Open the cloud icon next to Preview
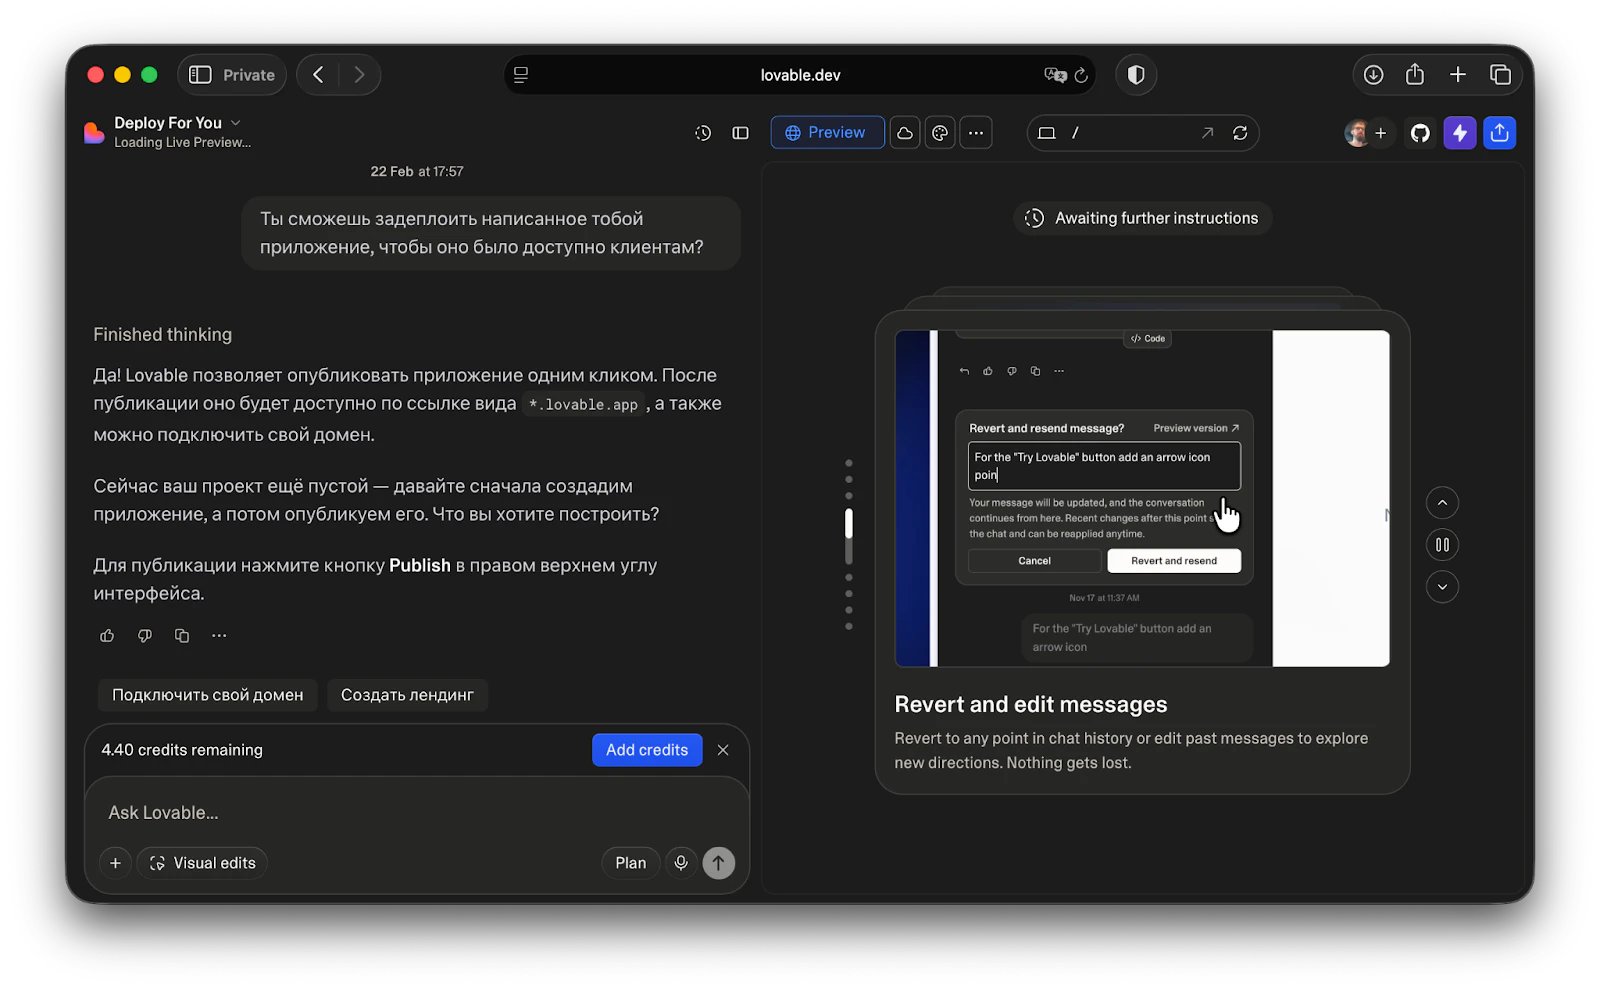 [905, 133]
